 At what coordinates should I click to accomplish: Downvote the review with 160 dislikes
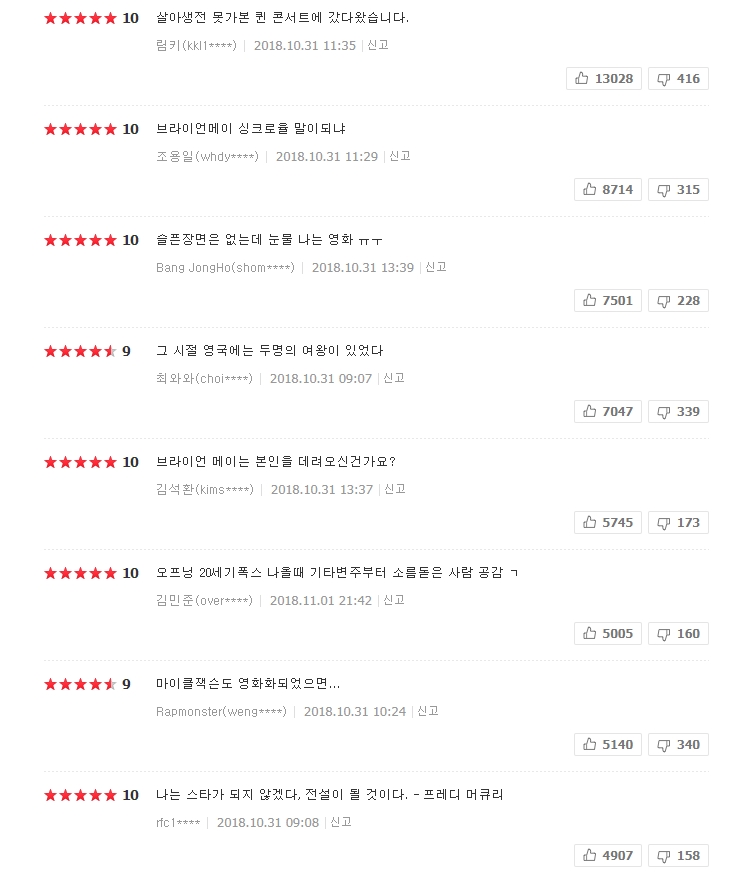[x=678, y=634]
